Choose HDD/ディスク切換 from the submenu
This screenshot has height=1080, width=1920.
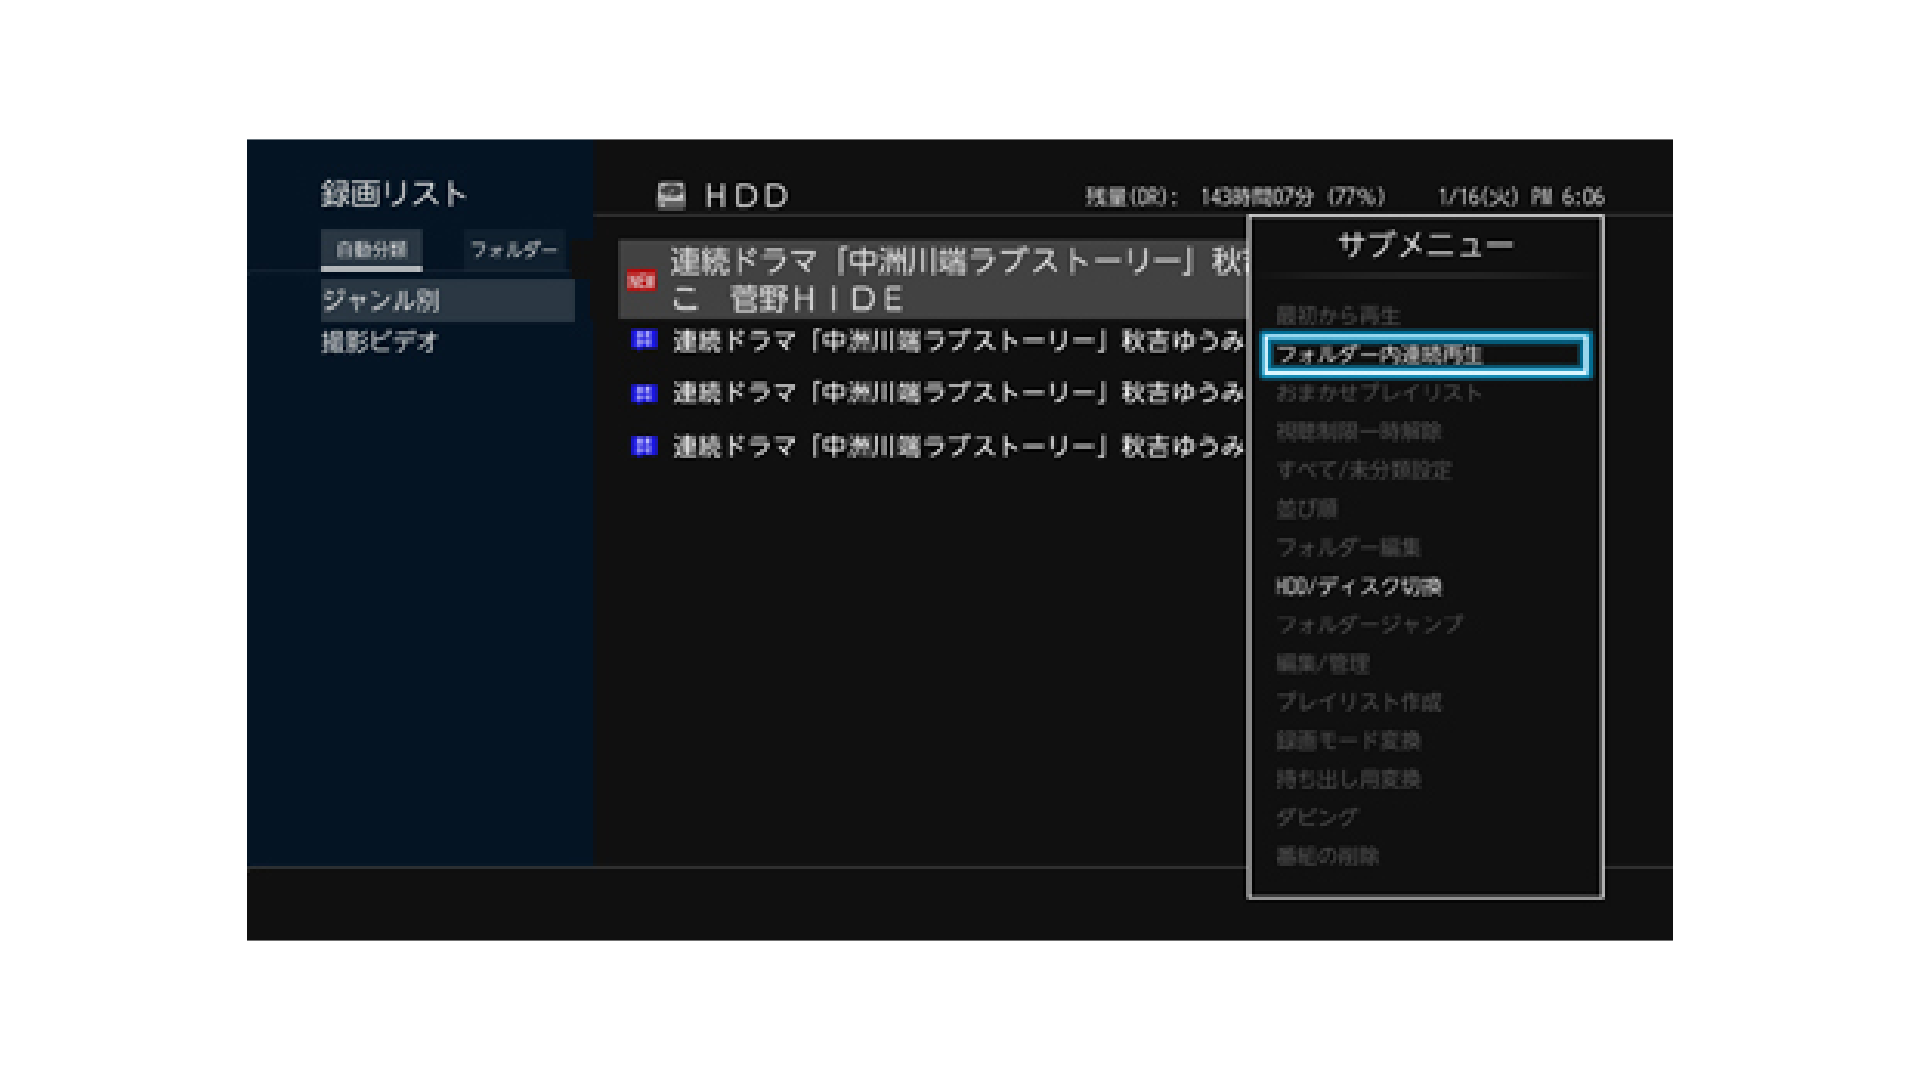(x=1357, y=587)
